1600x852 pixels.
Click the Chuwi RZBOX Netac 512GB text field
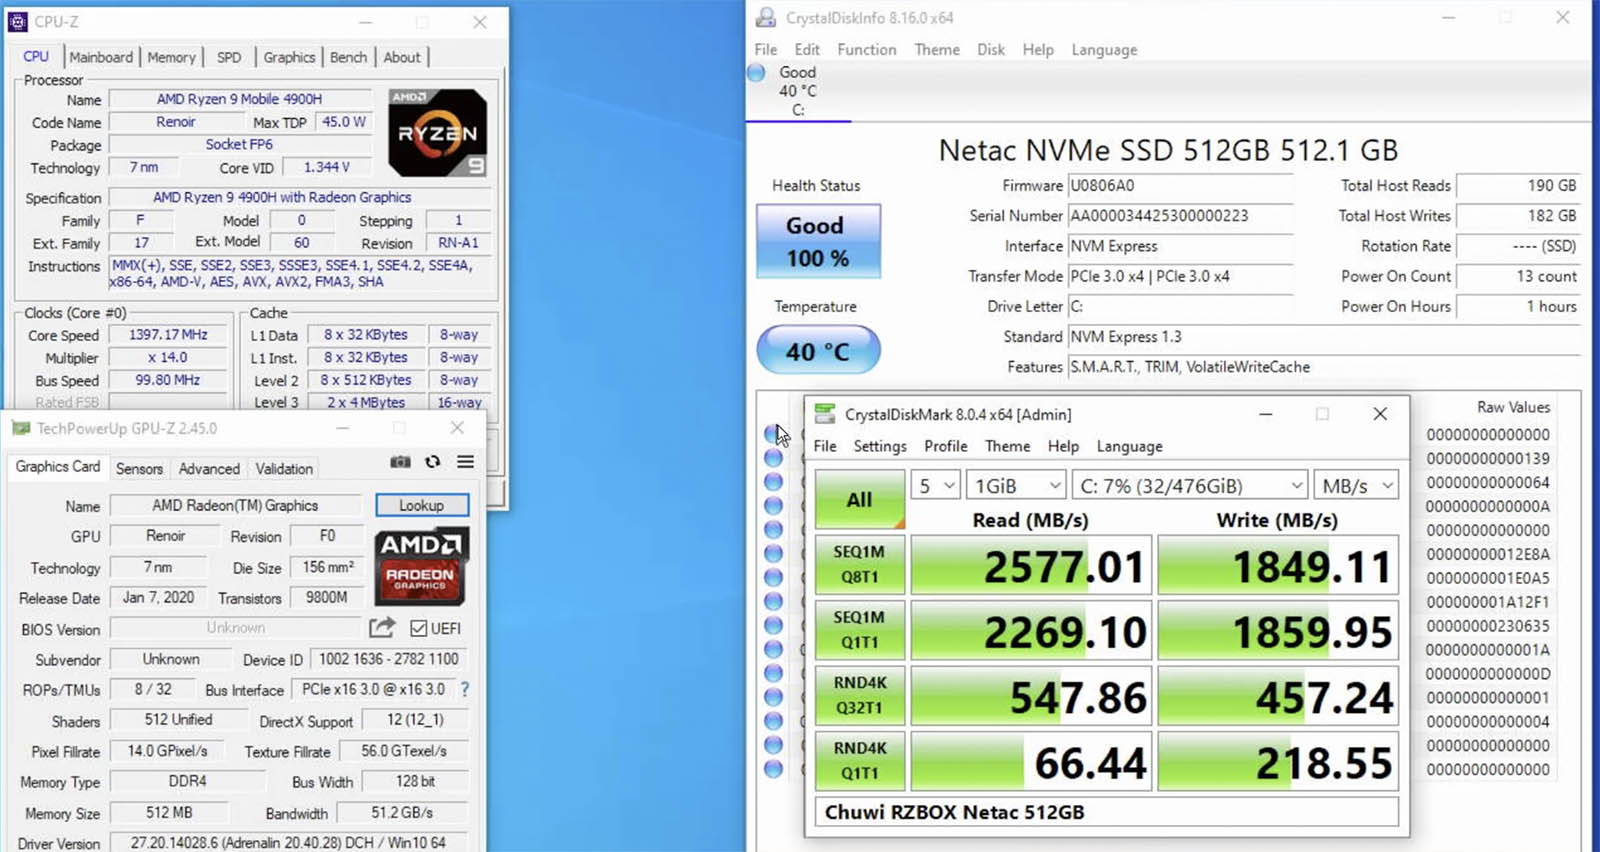1106,812
